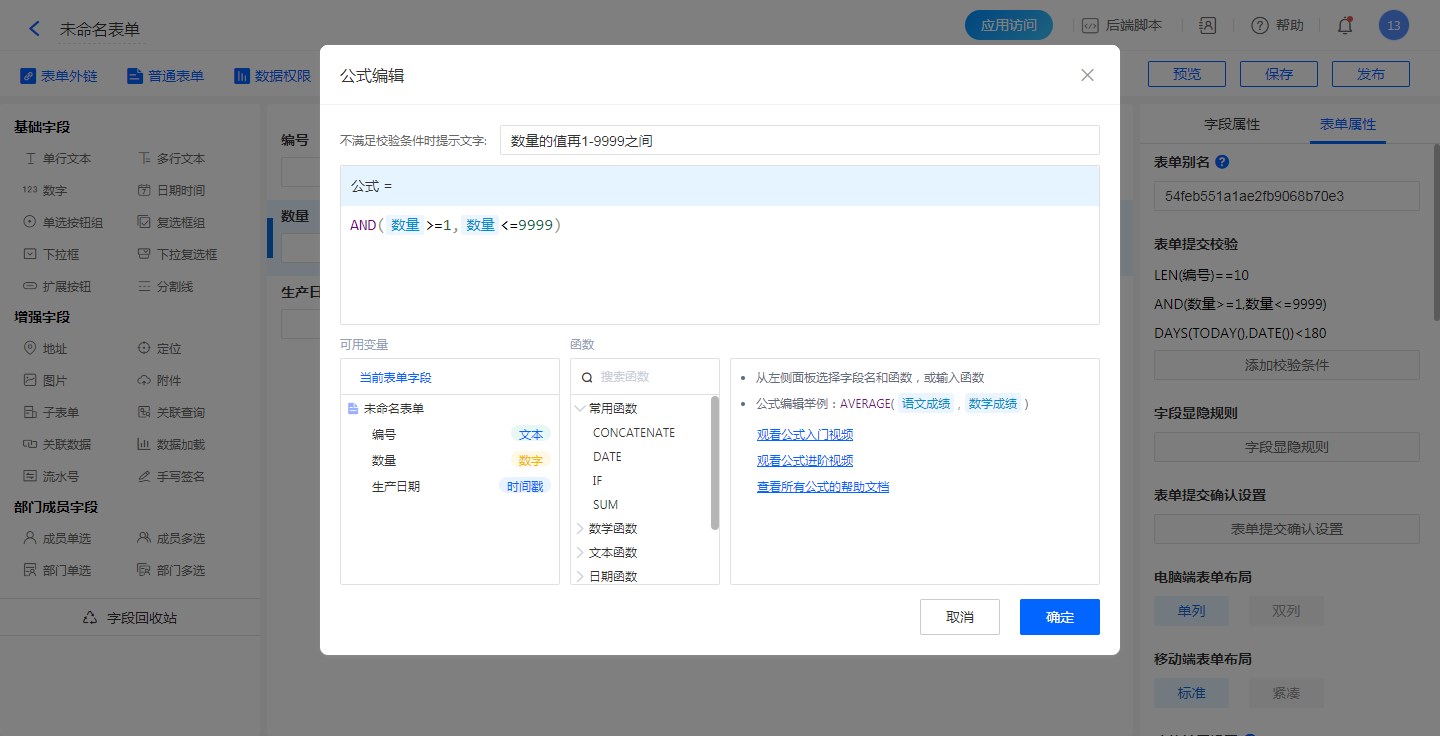
Task: Switch to the 字段属性 tab
Action: point(1232,125)
